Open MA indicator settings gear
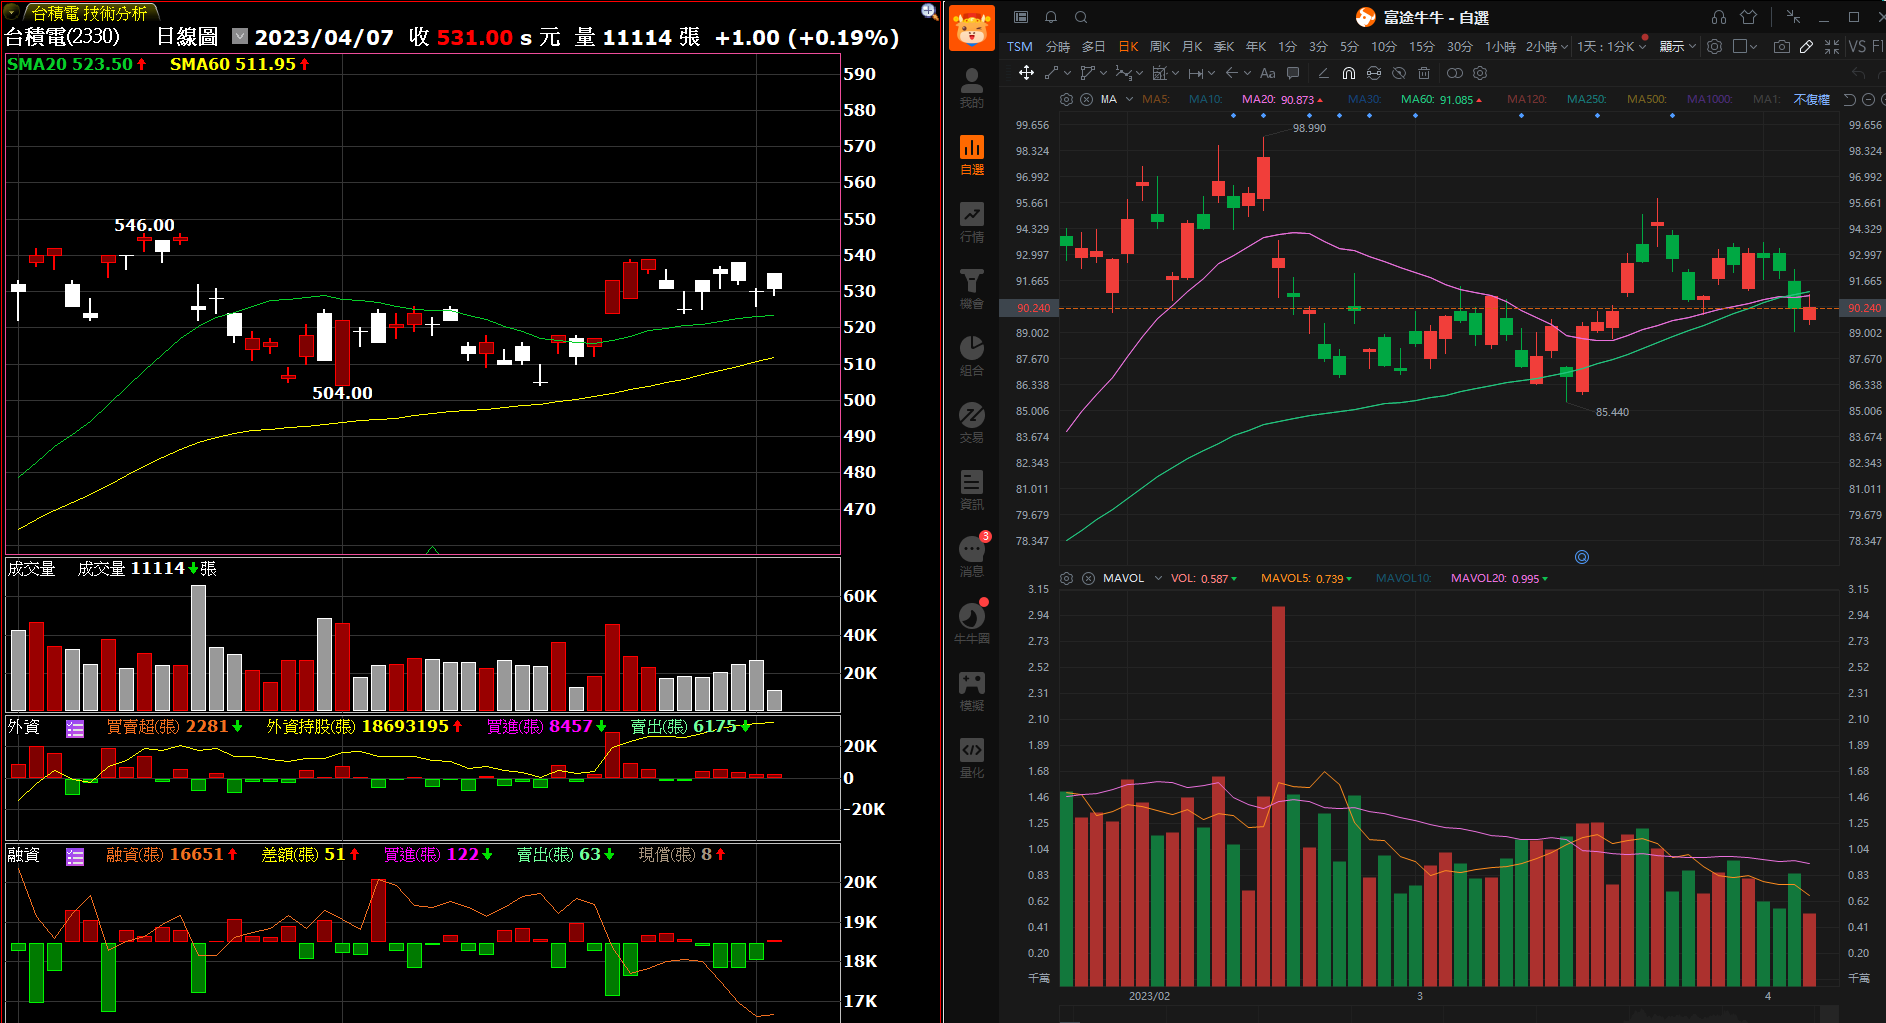The height and width of the screenshot is (1023, 1886). point(1066,99)
